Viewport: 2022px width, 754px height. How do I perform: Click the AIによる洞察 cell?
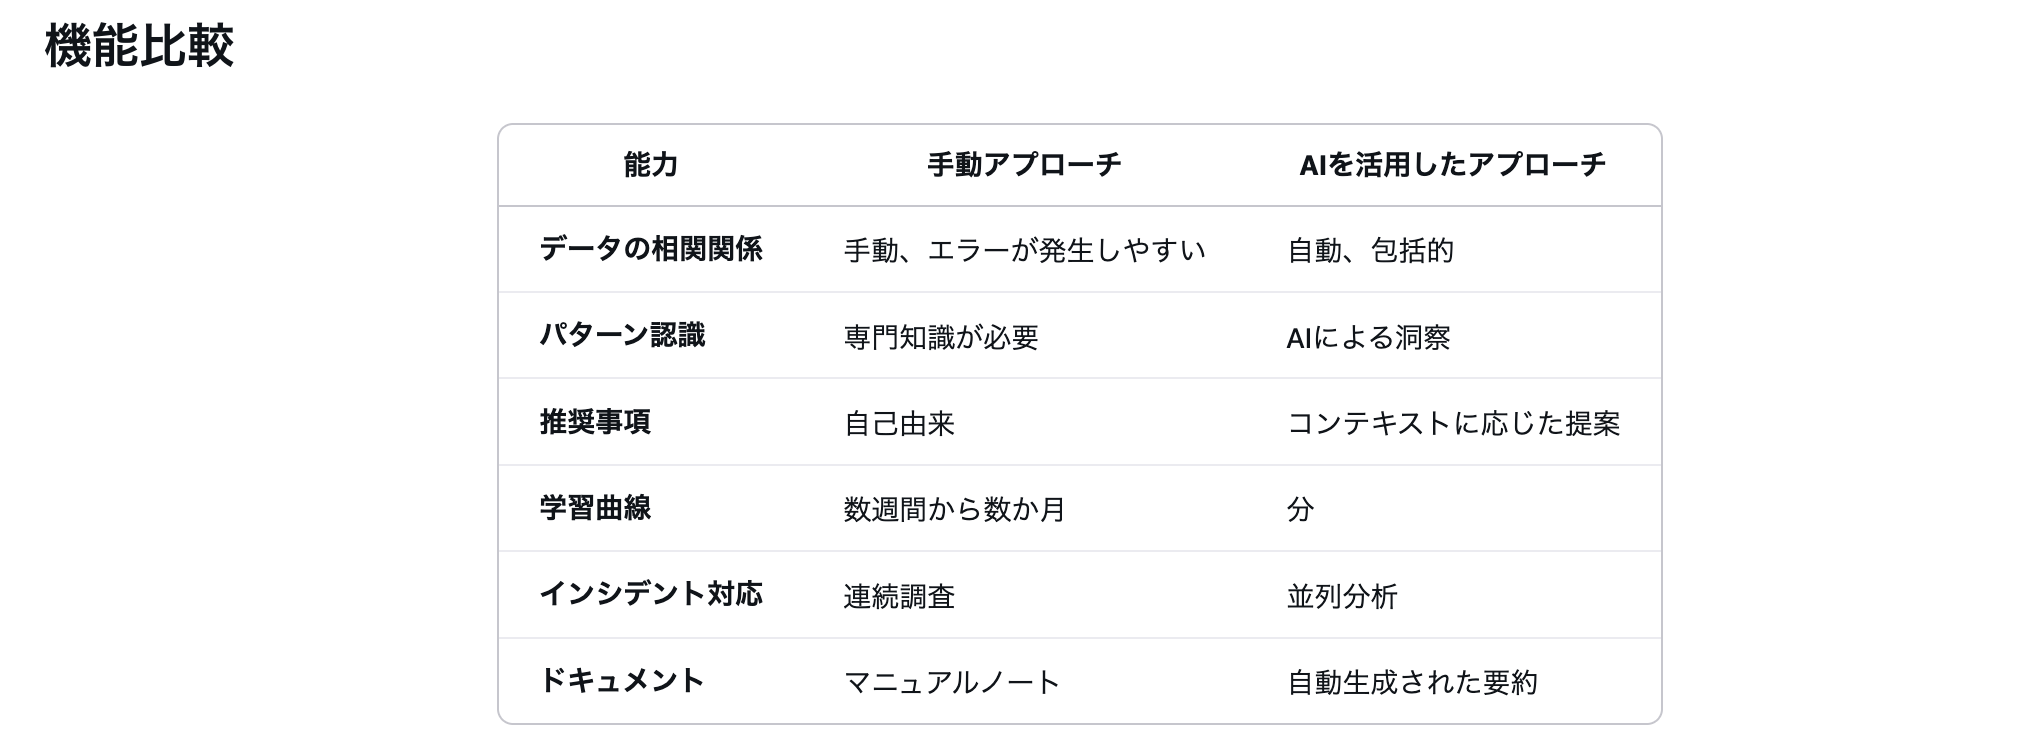[x=1368, y=337]
